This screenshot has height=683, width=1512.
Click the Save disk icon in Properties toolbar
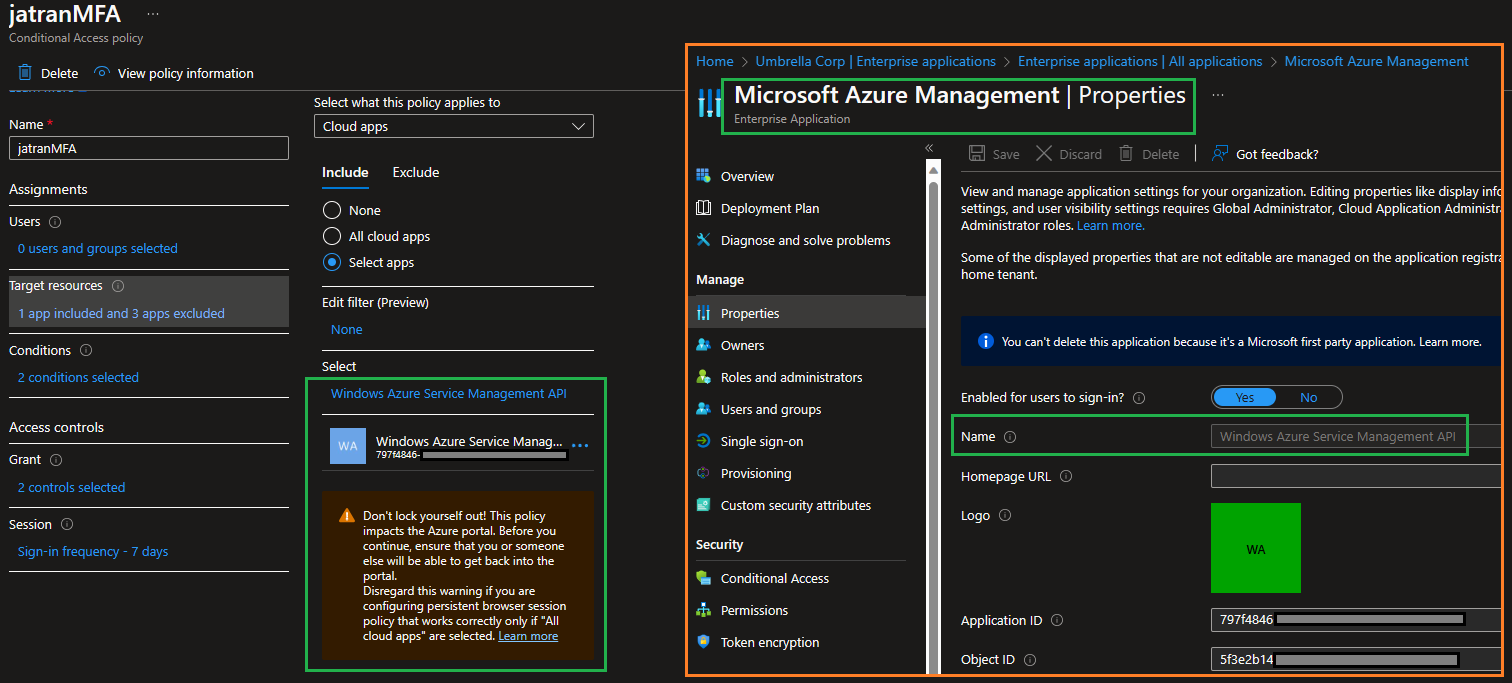click(x=977, y=154)
